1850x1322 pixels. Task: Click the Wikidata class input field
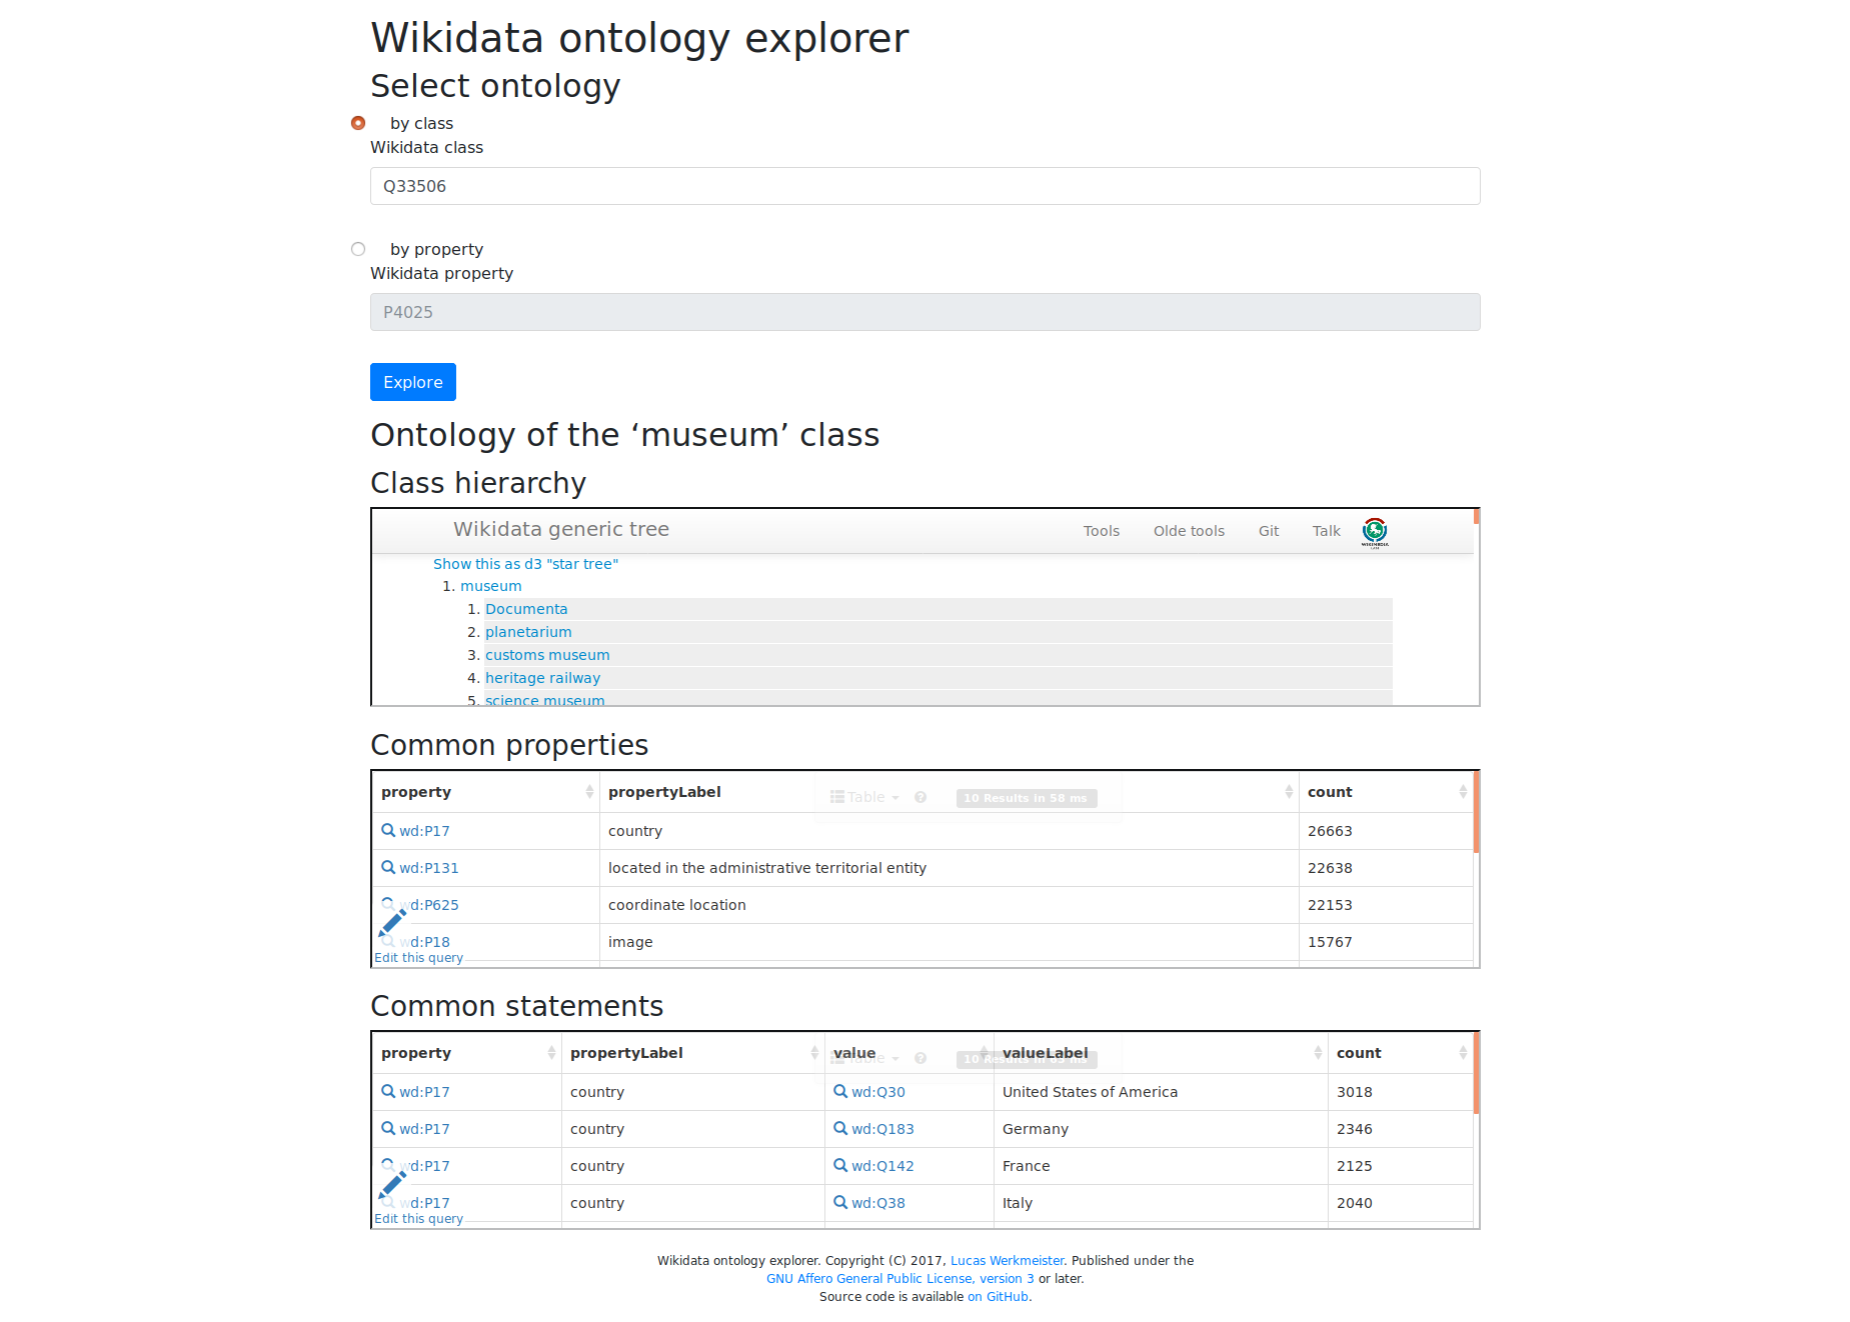pos(925,186)
